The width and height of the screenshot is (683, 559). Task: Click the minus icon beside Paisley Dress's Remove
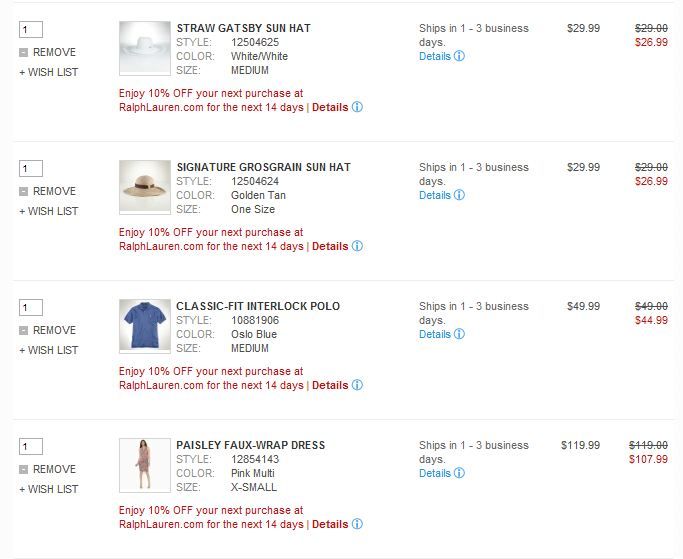[24, 469]
